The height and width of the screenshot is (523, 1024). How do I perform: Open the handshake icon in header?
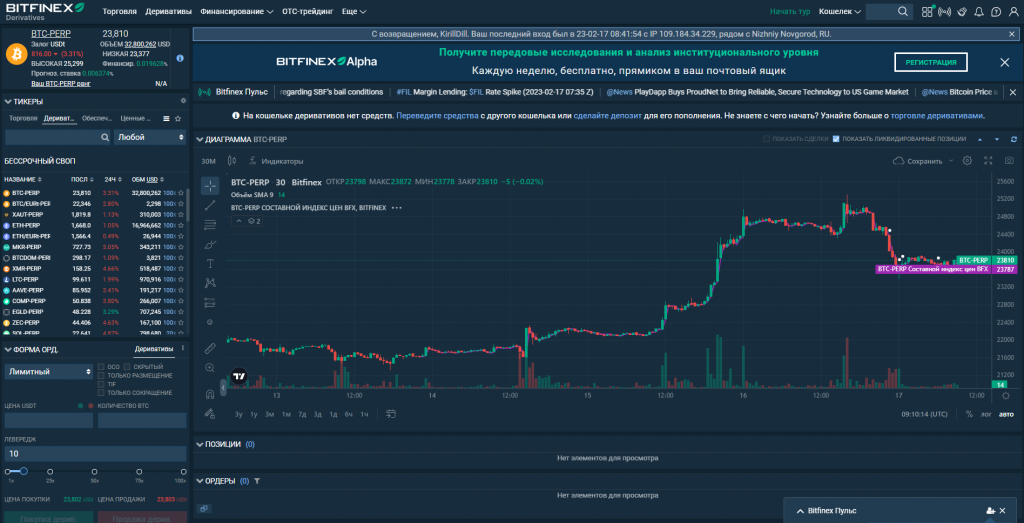coord(962,11)
